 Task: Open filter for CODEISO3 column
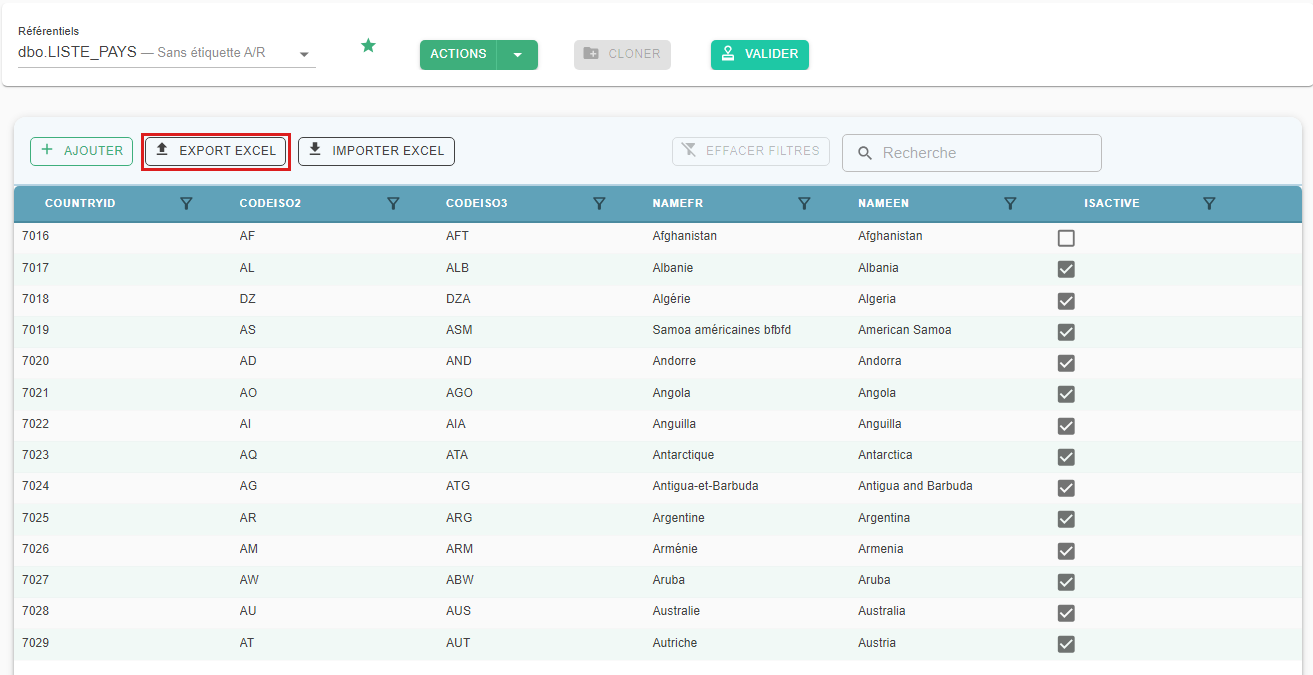pos(599,204)
